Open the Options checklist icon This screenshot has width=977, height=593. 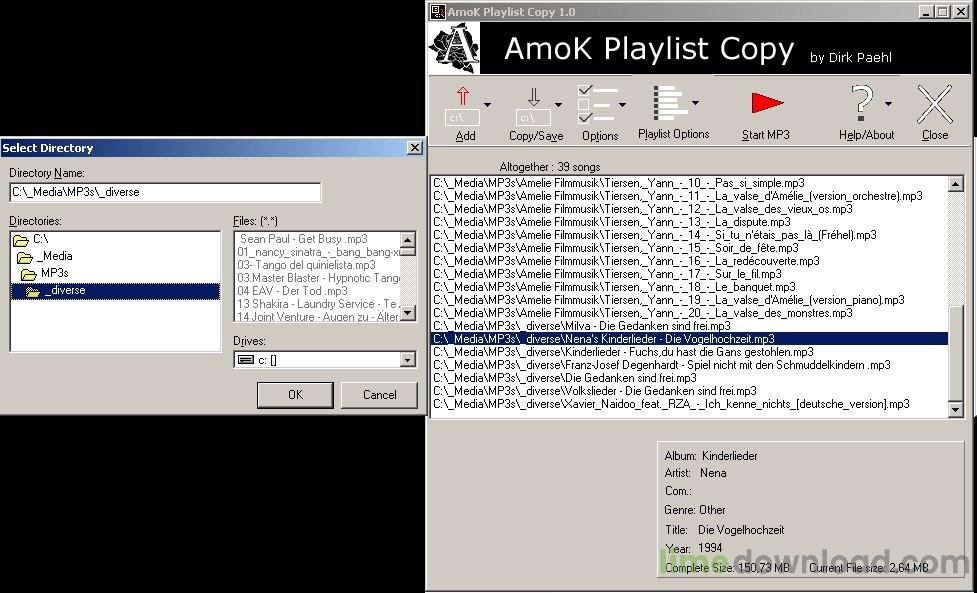coord(597,104)
